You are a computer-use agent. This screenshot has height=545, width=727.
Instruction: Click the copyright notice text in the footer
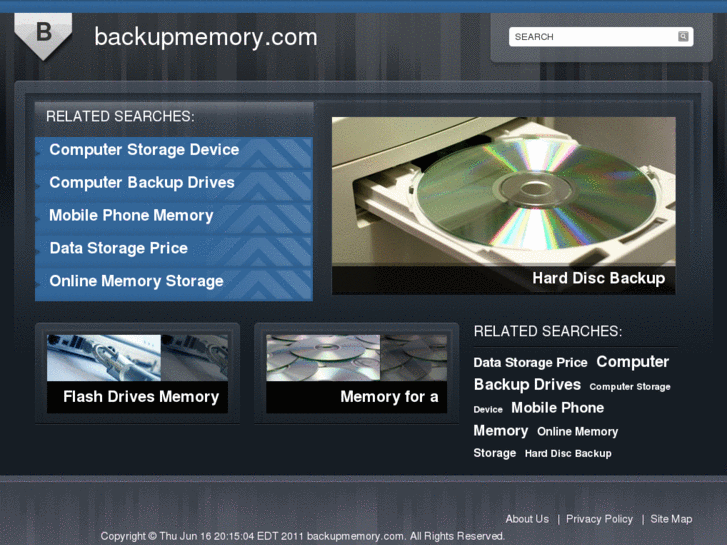click(302, 536)
